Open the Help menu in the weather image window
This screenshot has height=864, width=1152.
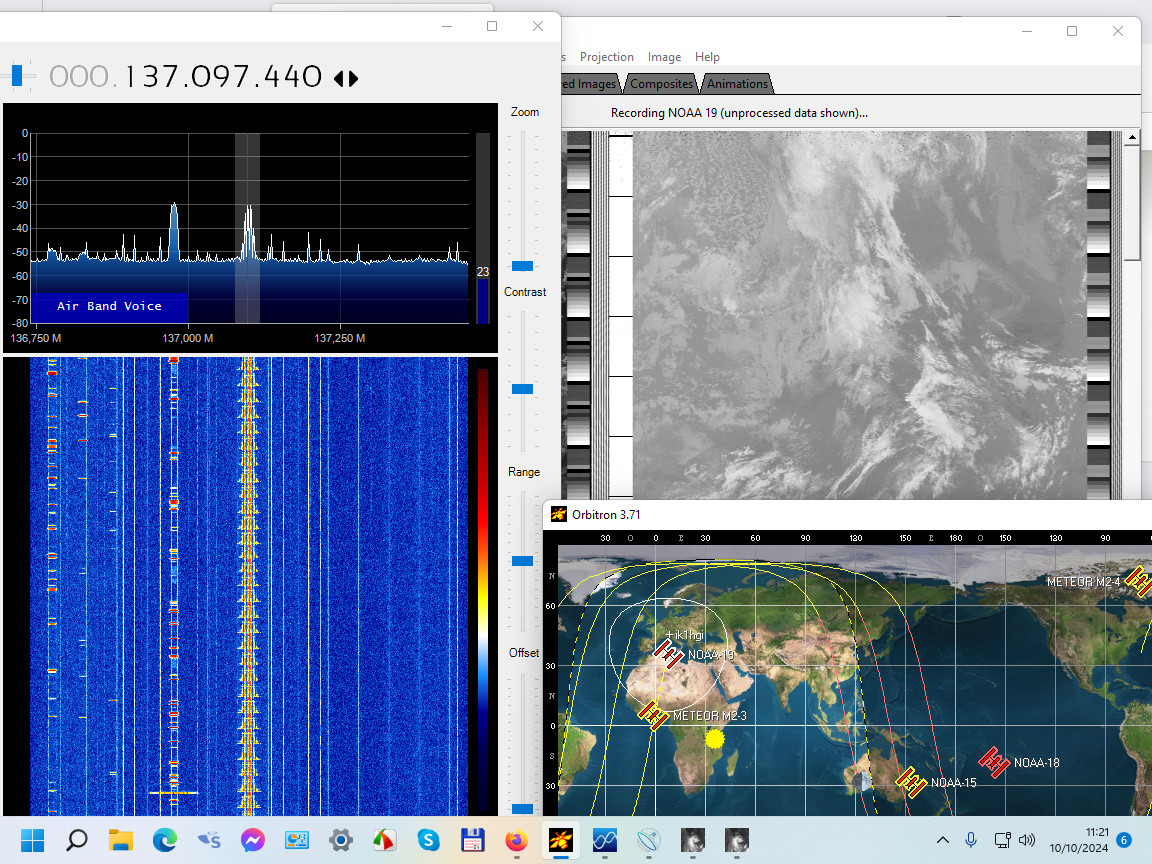(707, 57)
